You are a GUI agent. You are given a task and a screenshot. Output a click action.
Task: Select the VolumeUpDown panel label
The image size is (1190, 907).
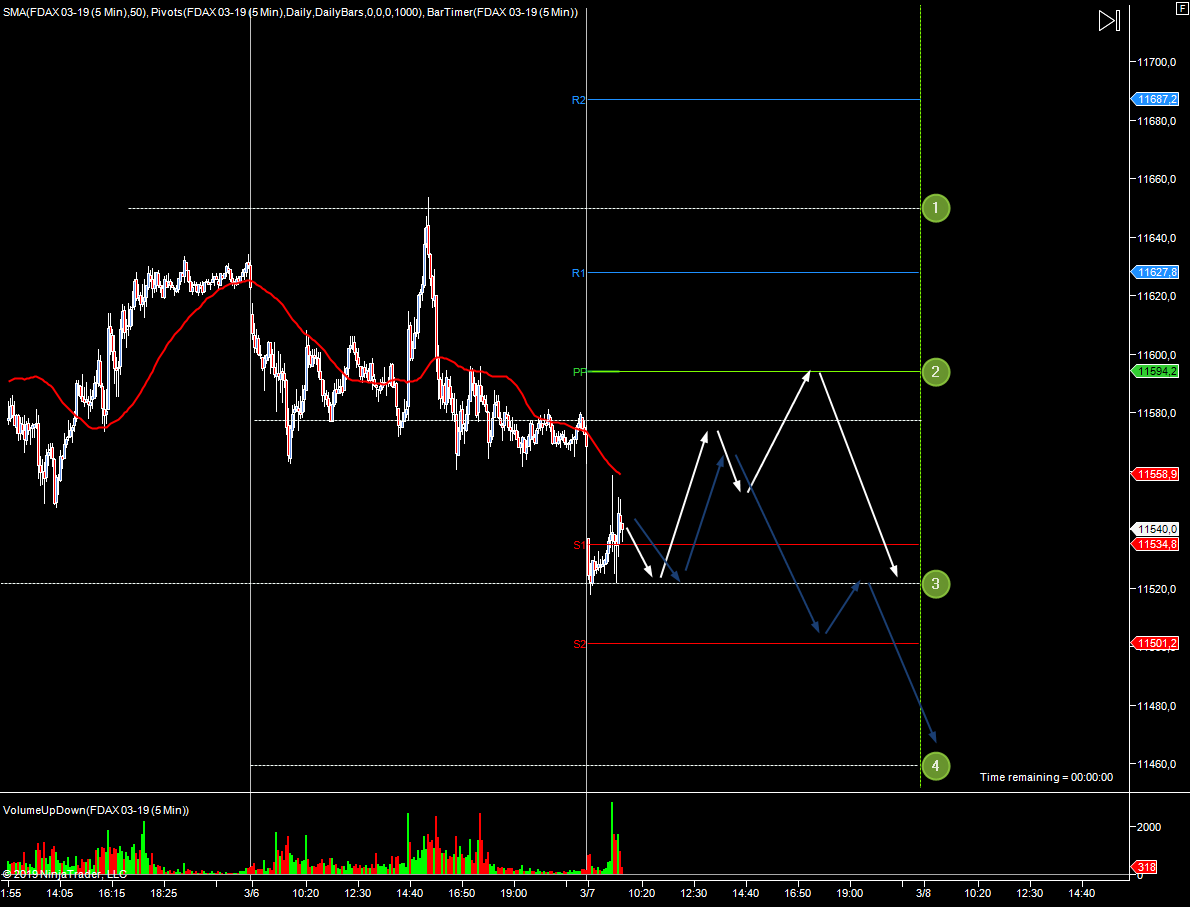pos(96,810)
